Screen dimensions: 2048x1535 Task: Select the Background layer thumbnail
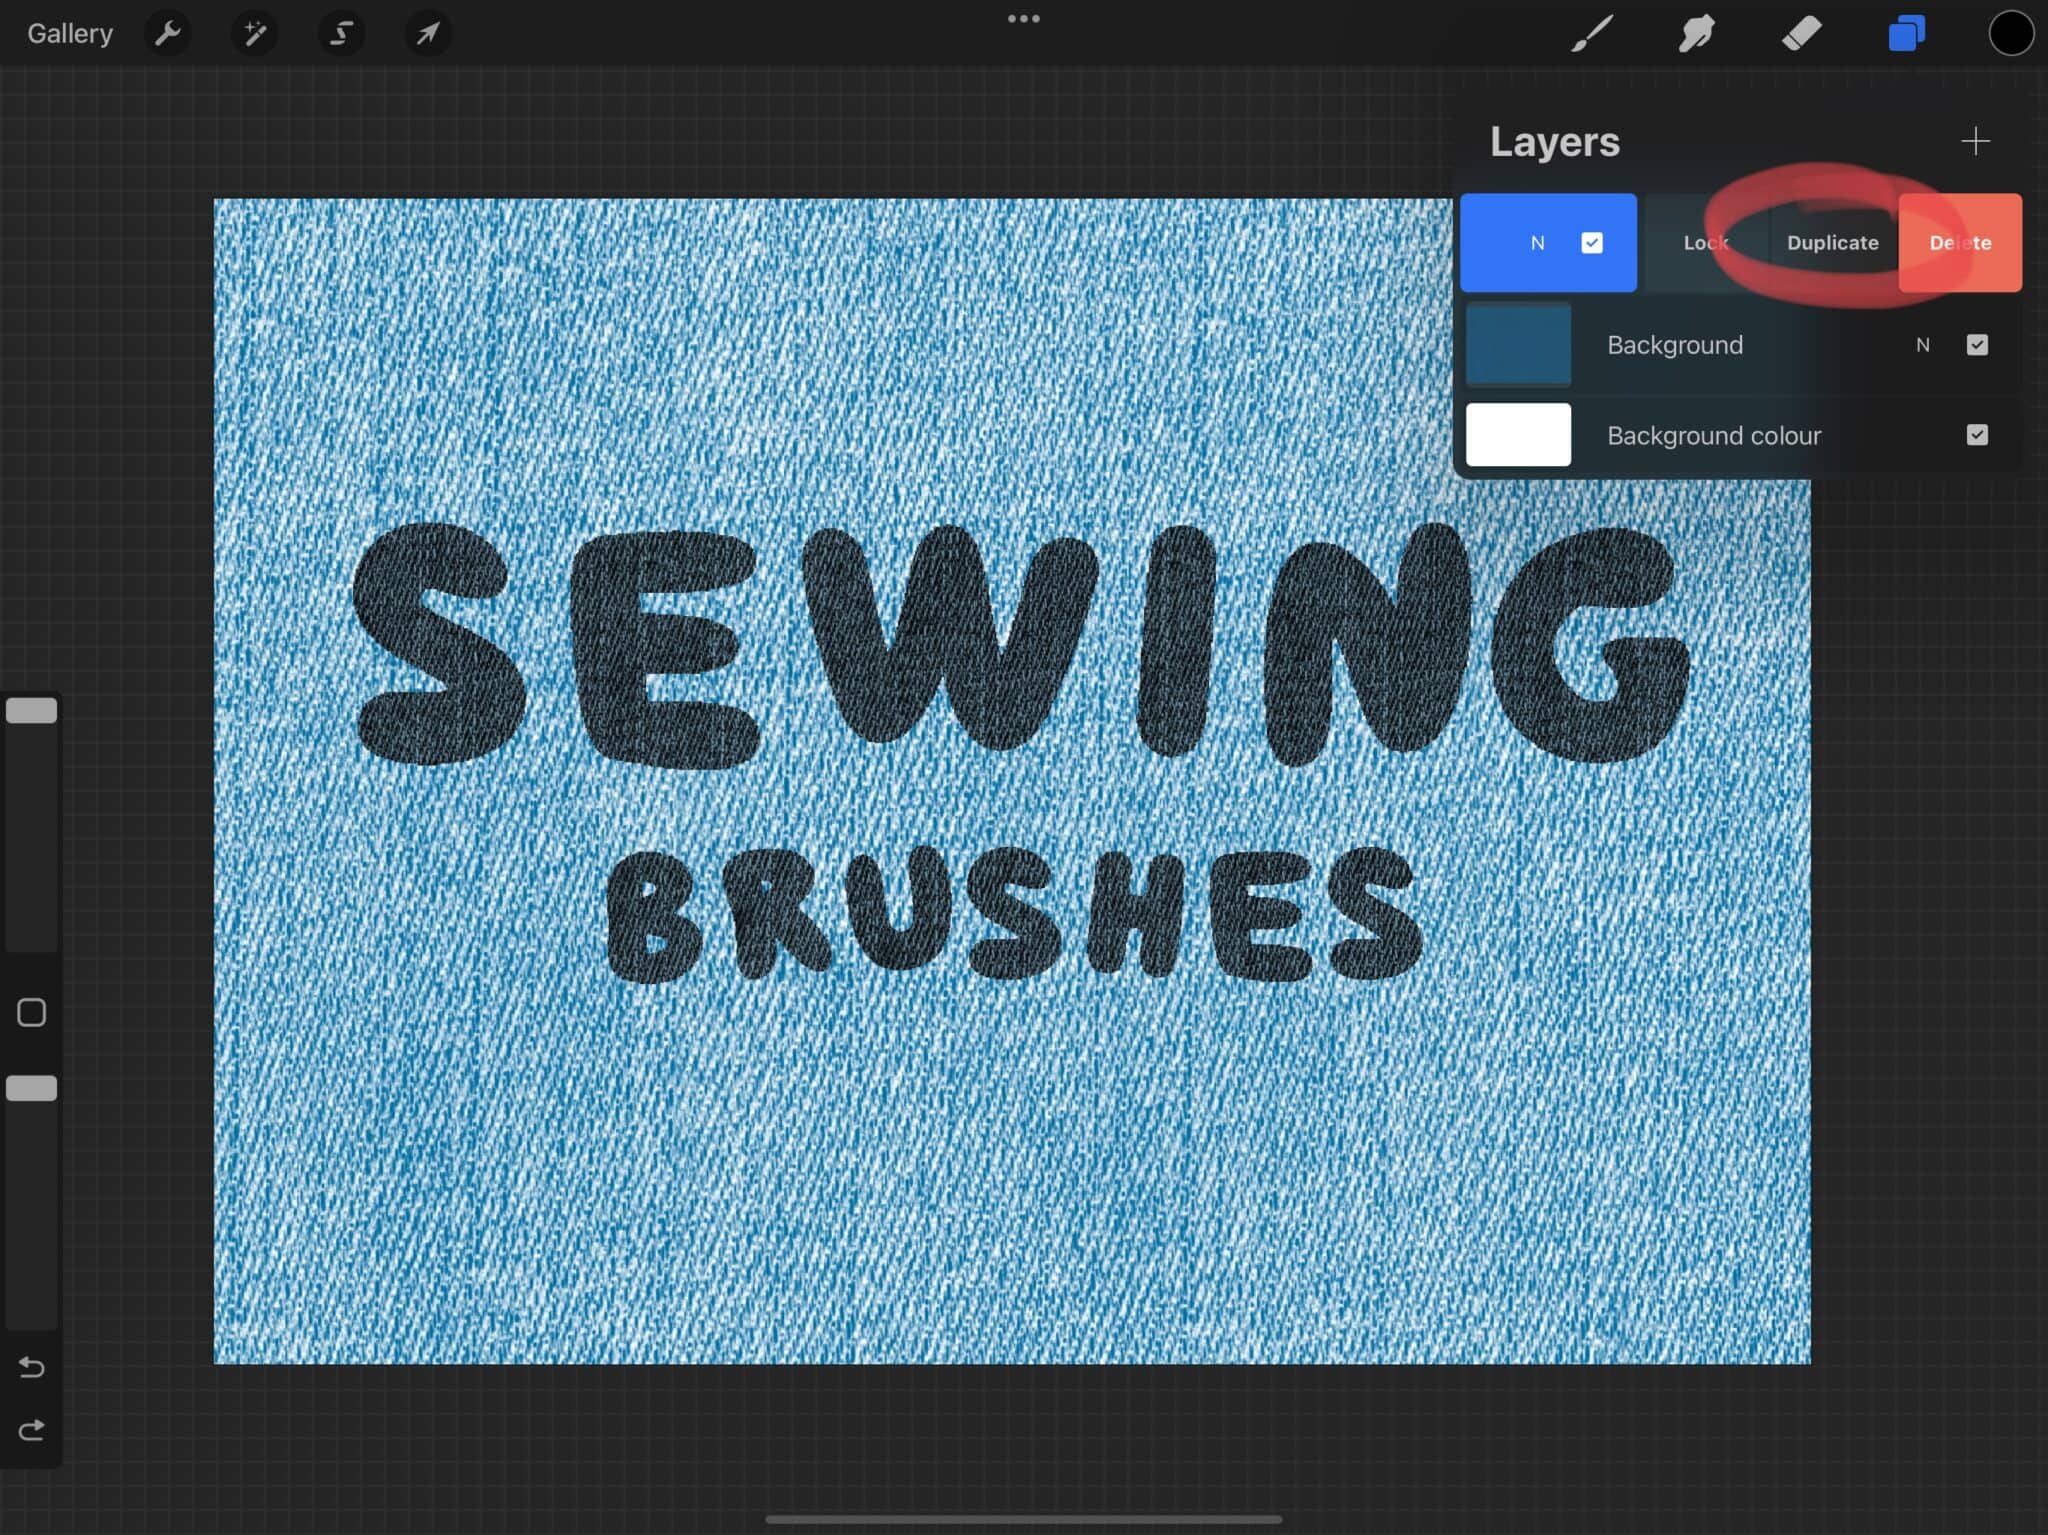[x=1518, y=345]
